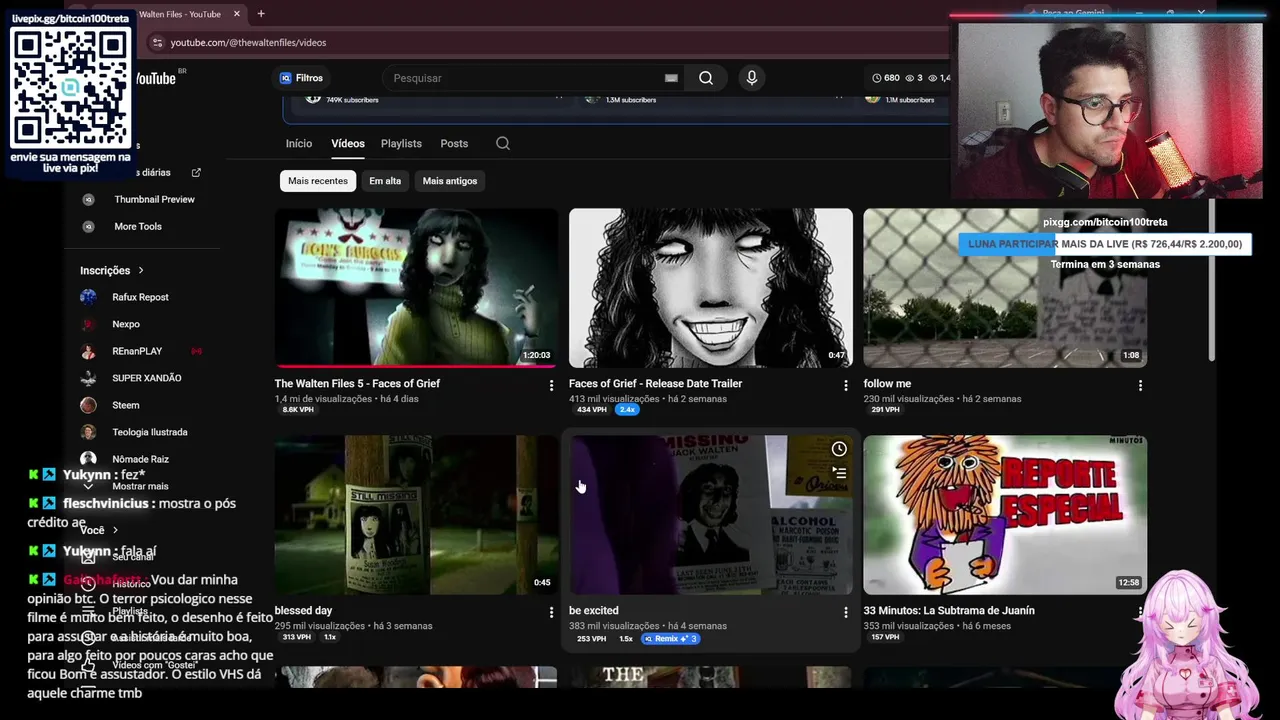1280x720 pixels.
Task: Open options menu for Release Date Trailer
Action: click(845, 385)
